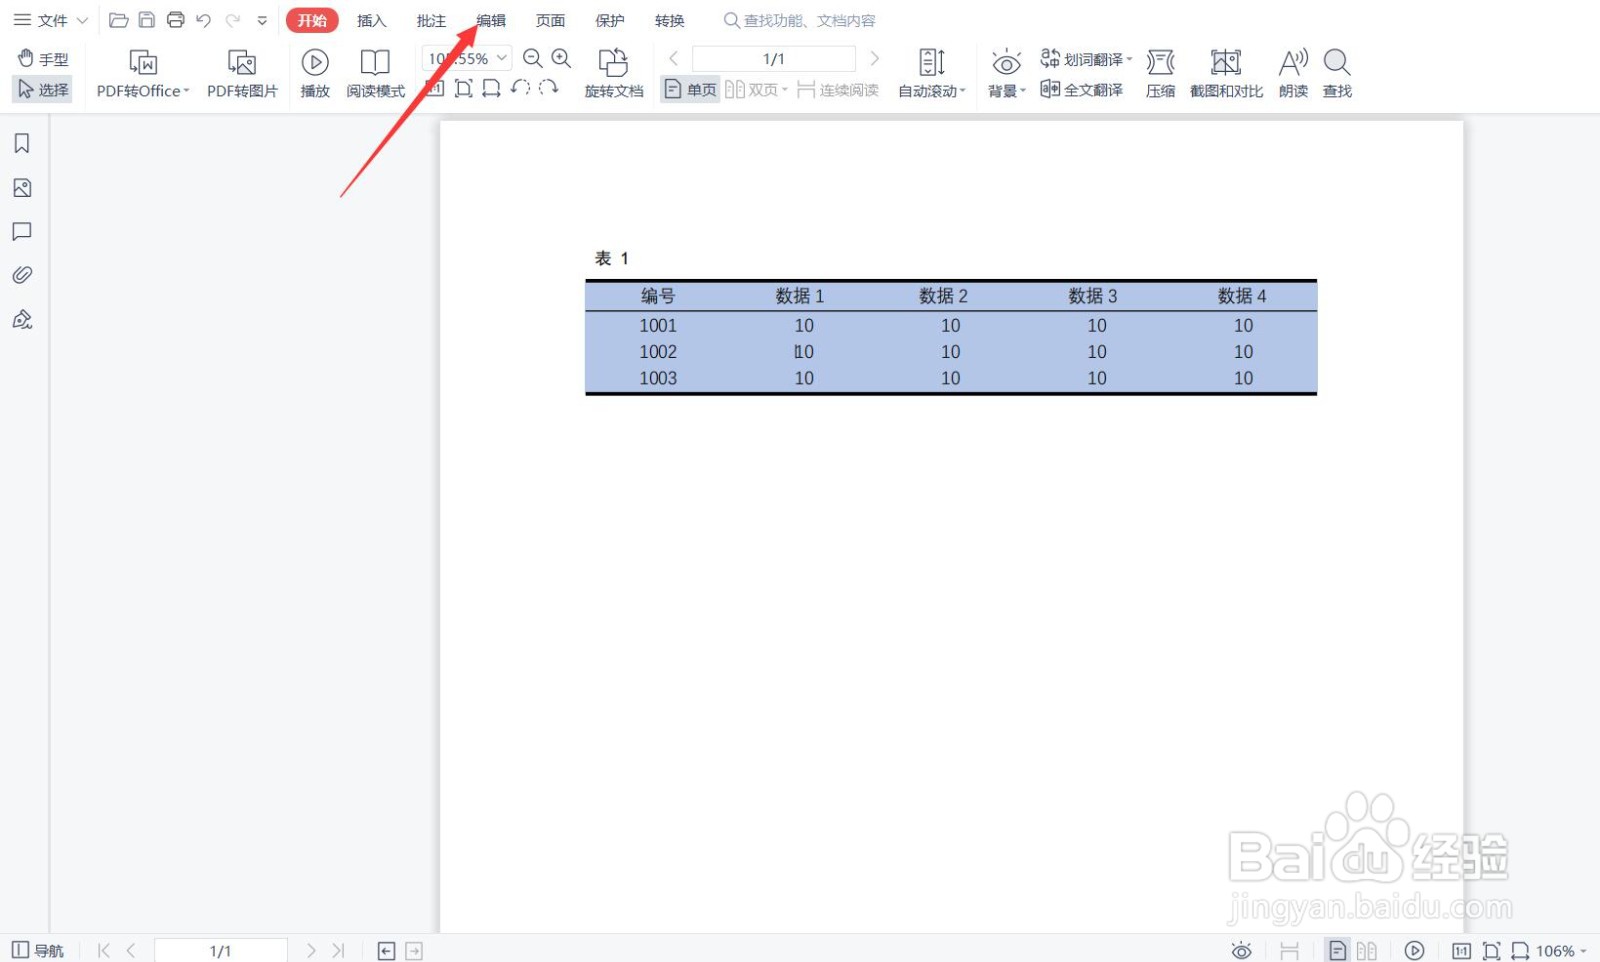The height and width of the screenshot is (962, 1600).
Task: Toggle the 导航 navigation pane
Action: (x=37, y=950)
